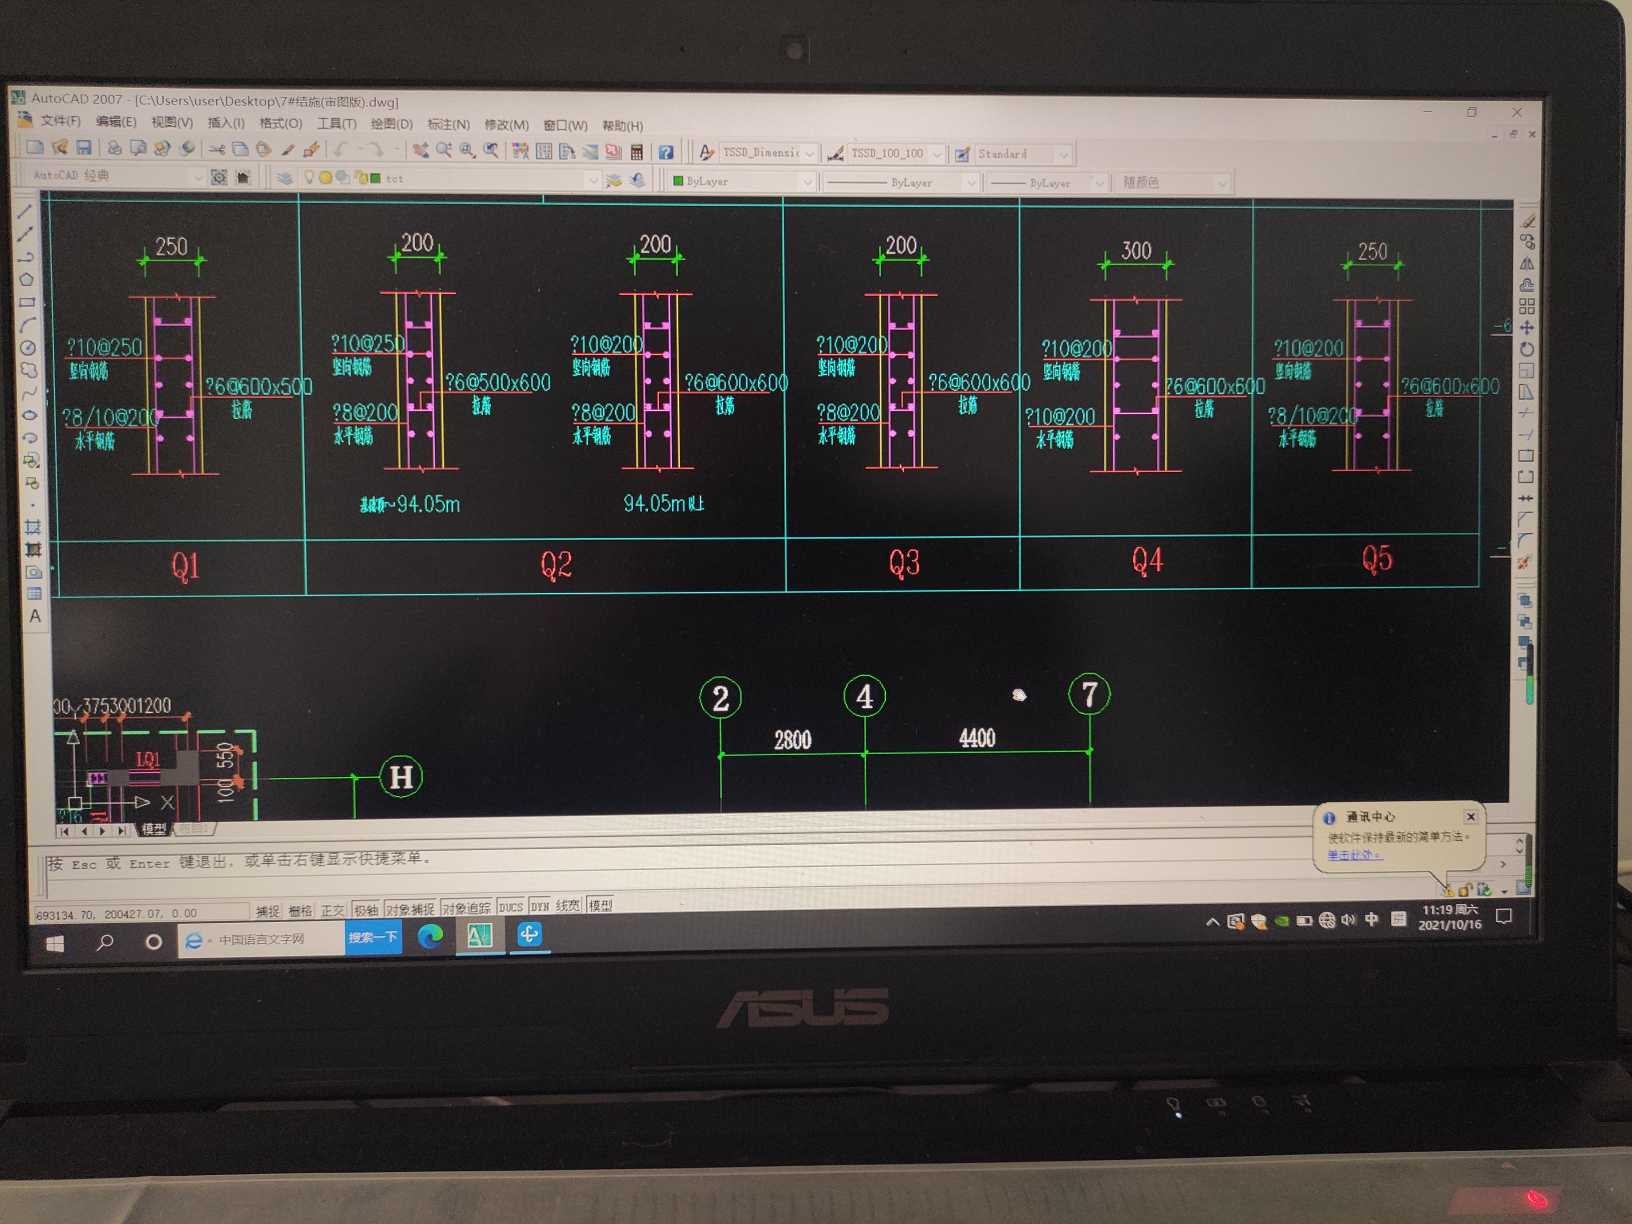Open the 绘图(D) menu
Image resolution: width=1632 pixels, height=1224 pixels.
tap(391, 124)
